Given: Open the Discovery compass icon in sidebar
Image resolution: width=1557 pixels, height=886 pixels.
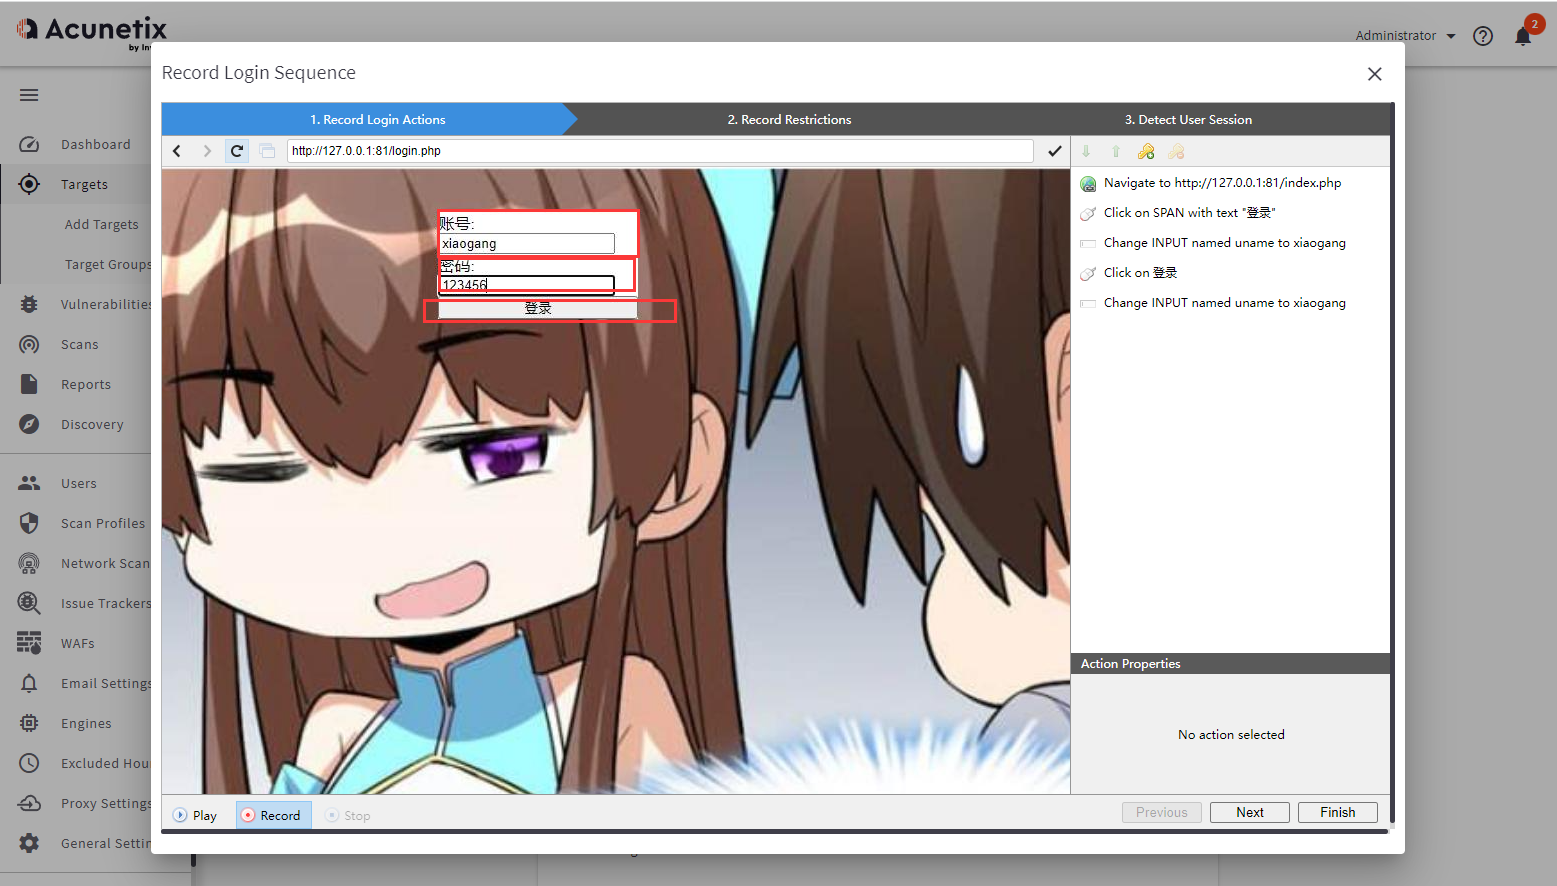Looking at the screenshot, I should coord(29,424).
